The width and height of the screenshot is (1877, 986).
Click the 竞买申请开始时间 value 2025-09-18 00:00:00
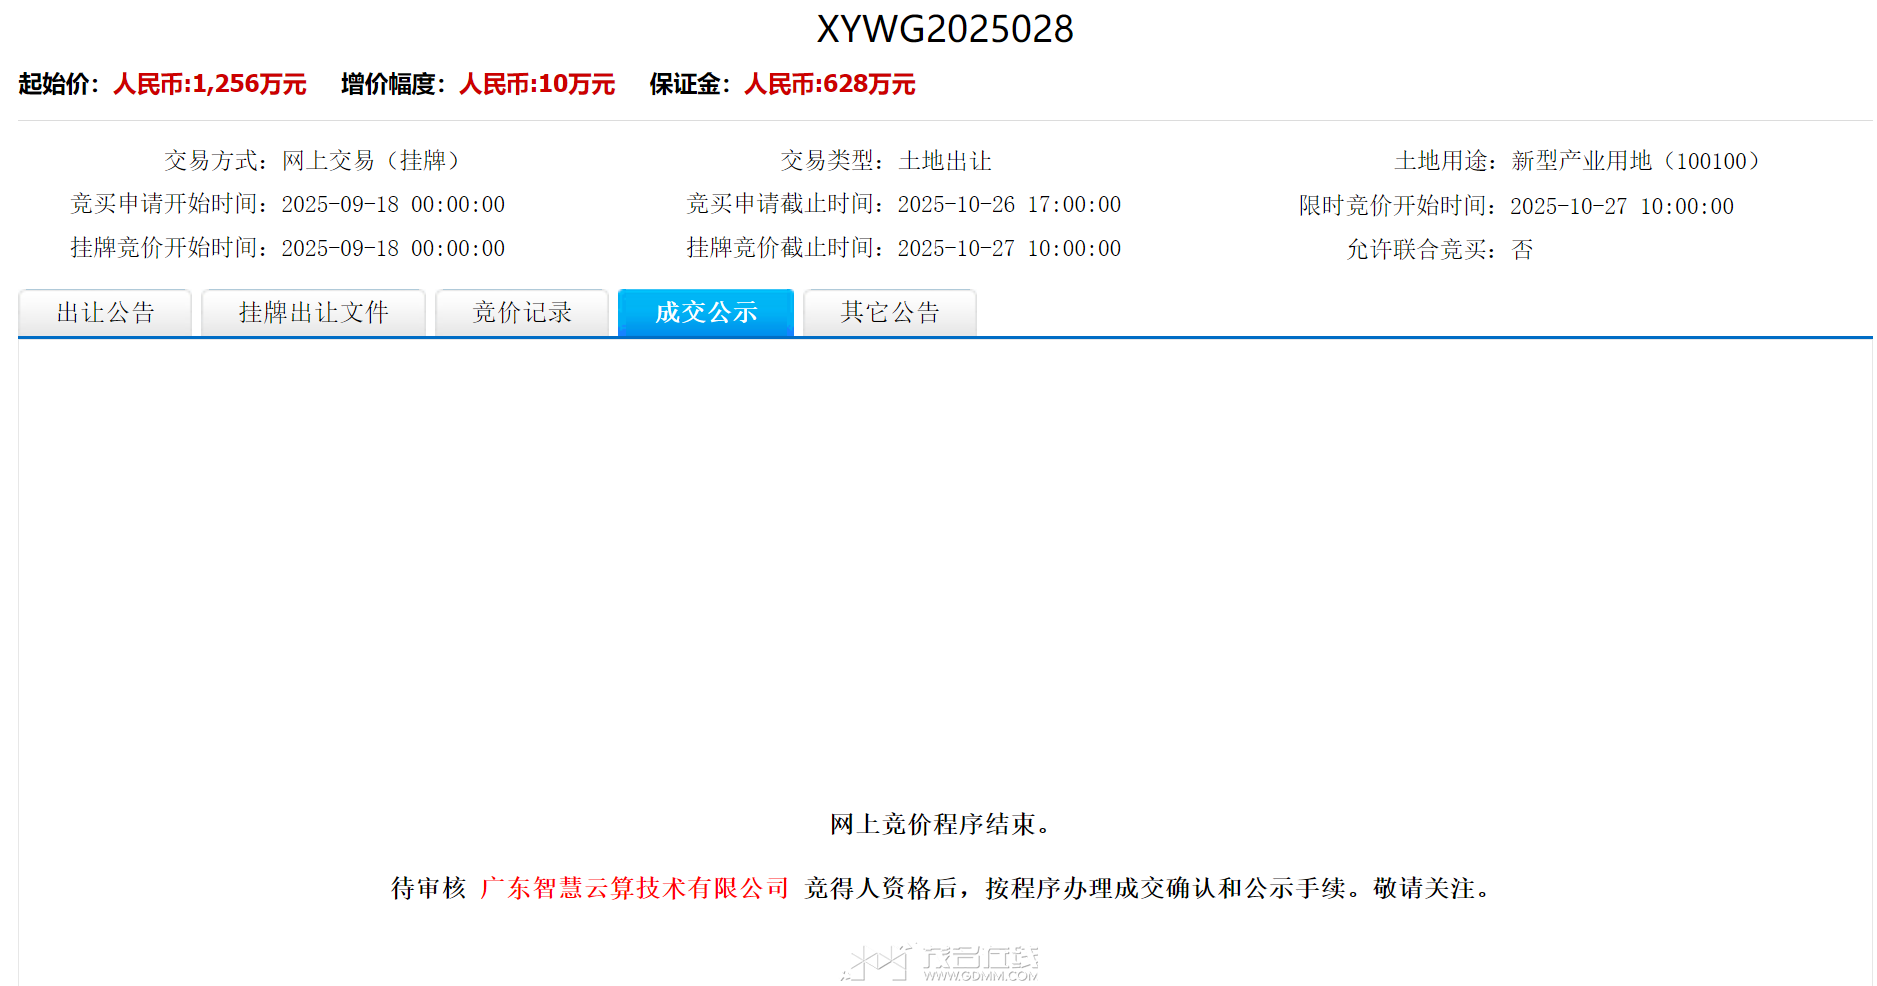(393, 205)
